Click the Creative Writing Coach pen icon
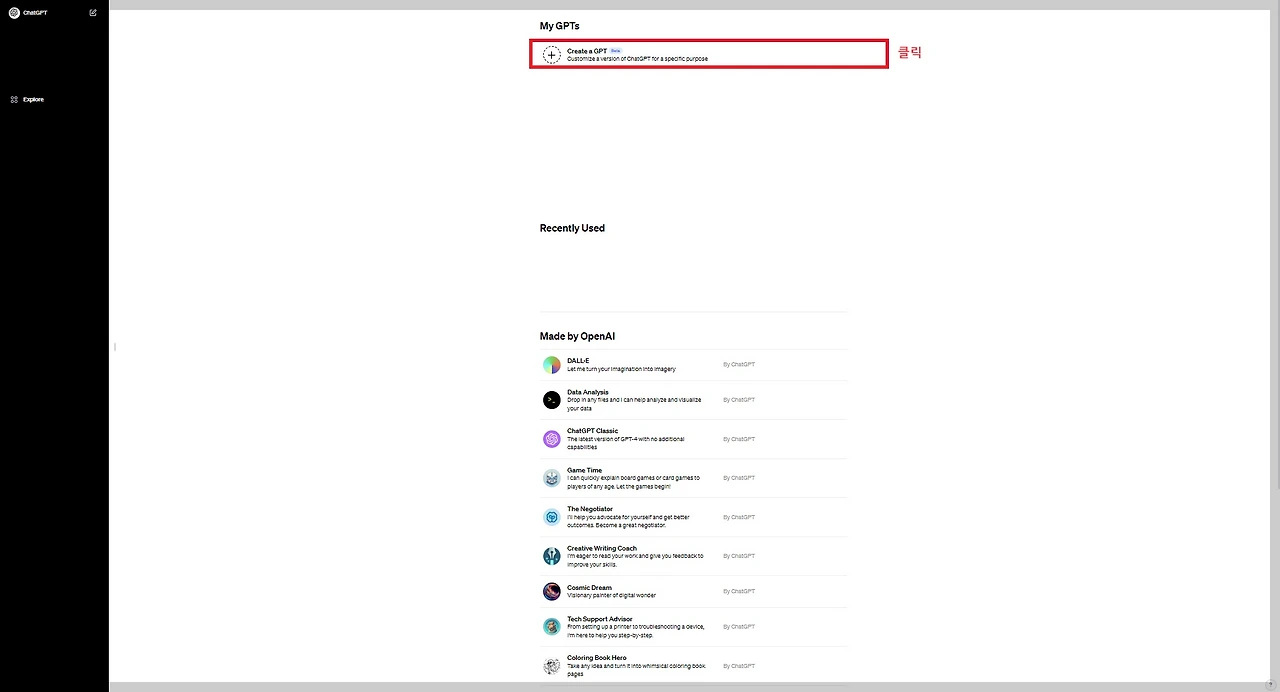Image resolution: width=1280 pixels, height=692 pixels. click(552, 556)
